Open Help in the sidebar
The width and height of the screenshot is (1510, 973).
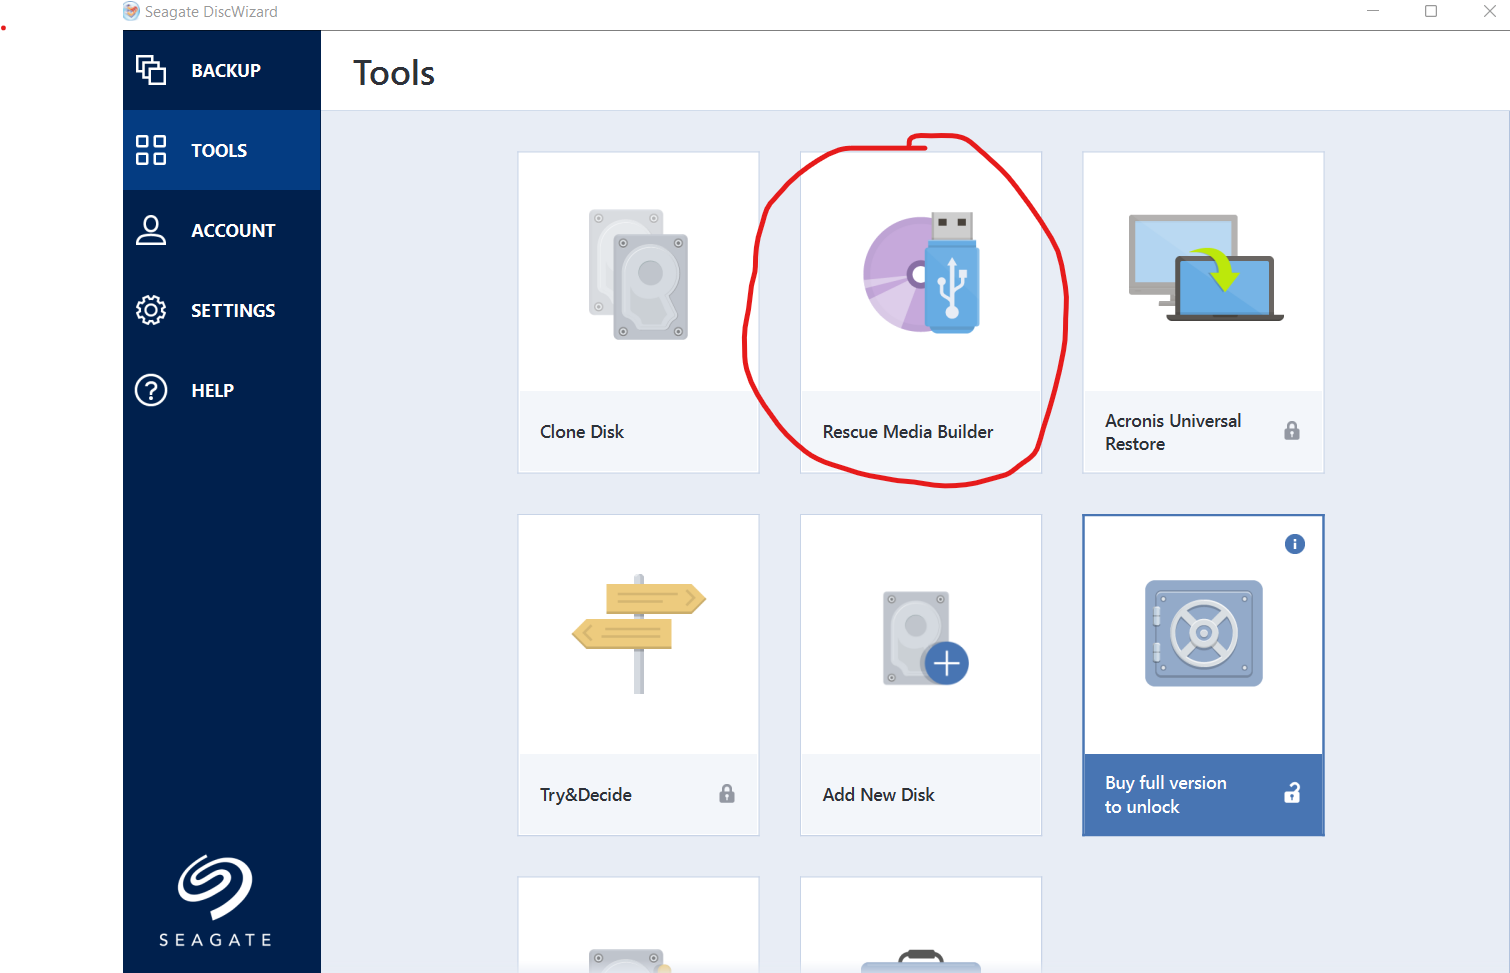[x=222, y=390]
